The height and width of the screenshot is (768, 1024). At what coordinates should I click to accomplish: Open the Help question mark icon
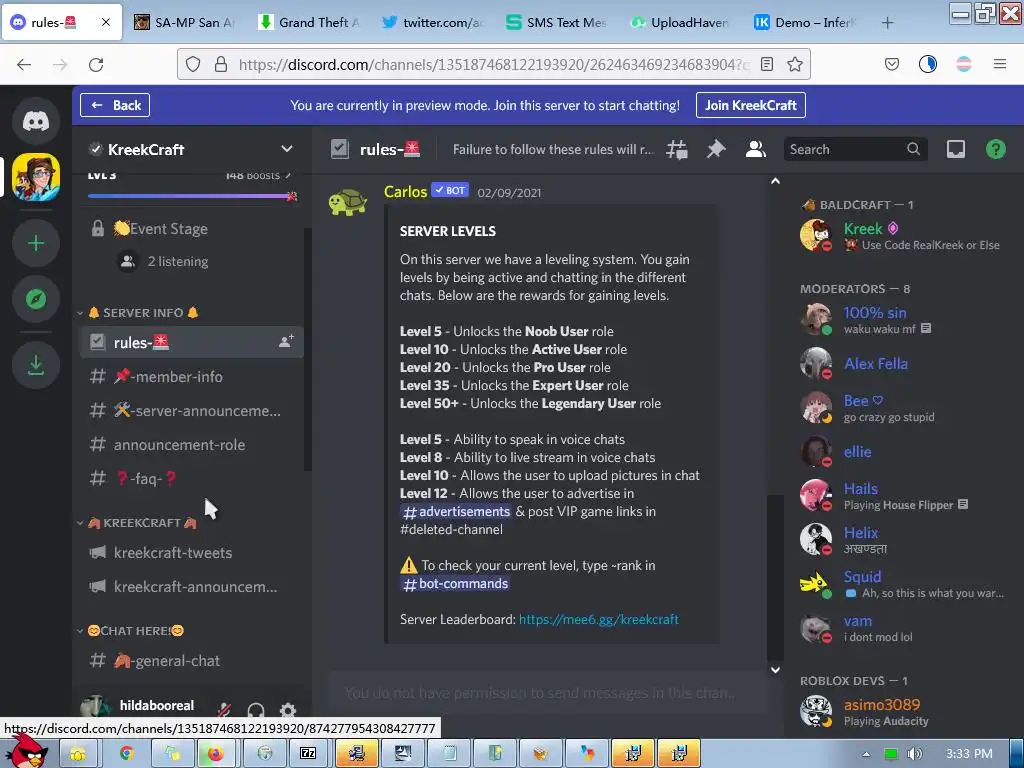tap(995, 150)
